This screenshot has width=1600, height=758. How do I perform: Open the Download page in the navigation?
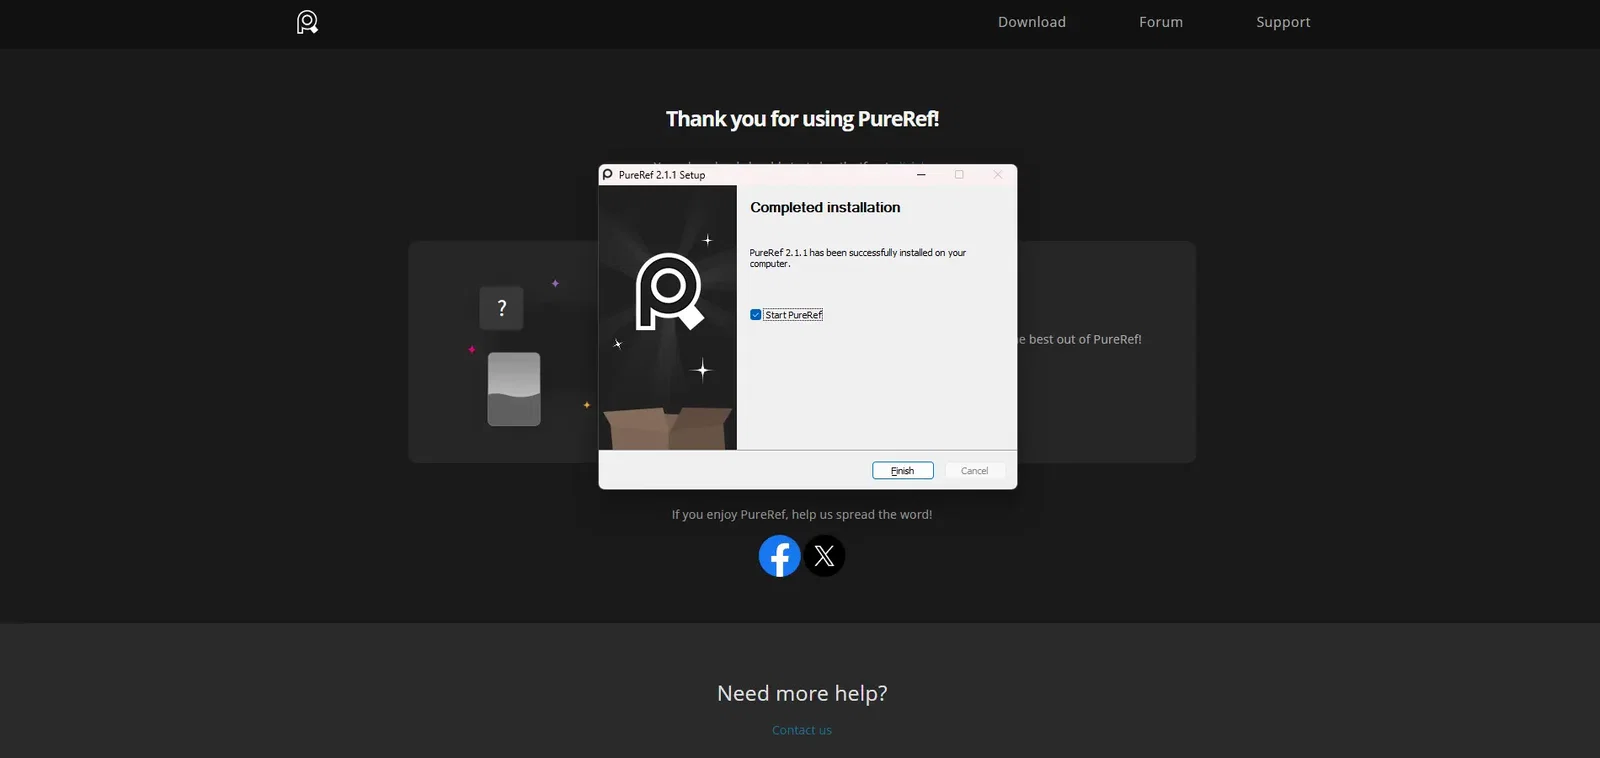tap(1032, 22)
